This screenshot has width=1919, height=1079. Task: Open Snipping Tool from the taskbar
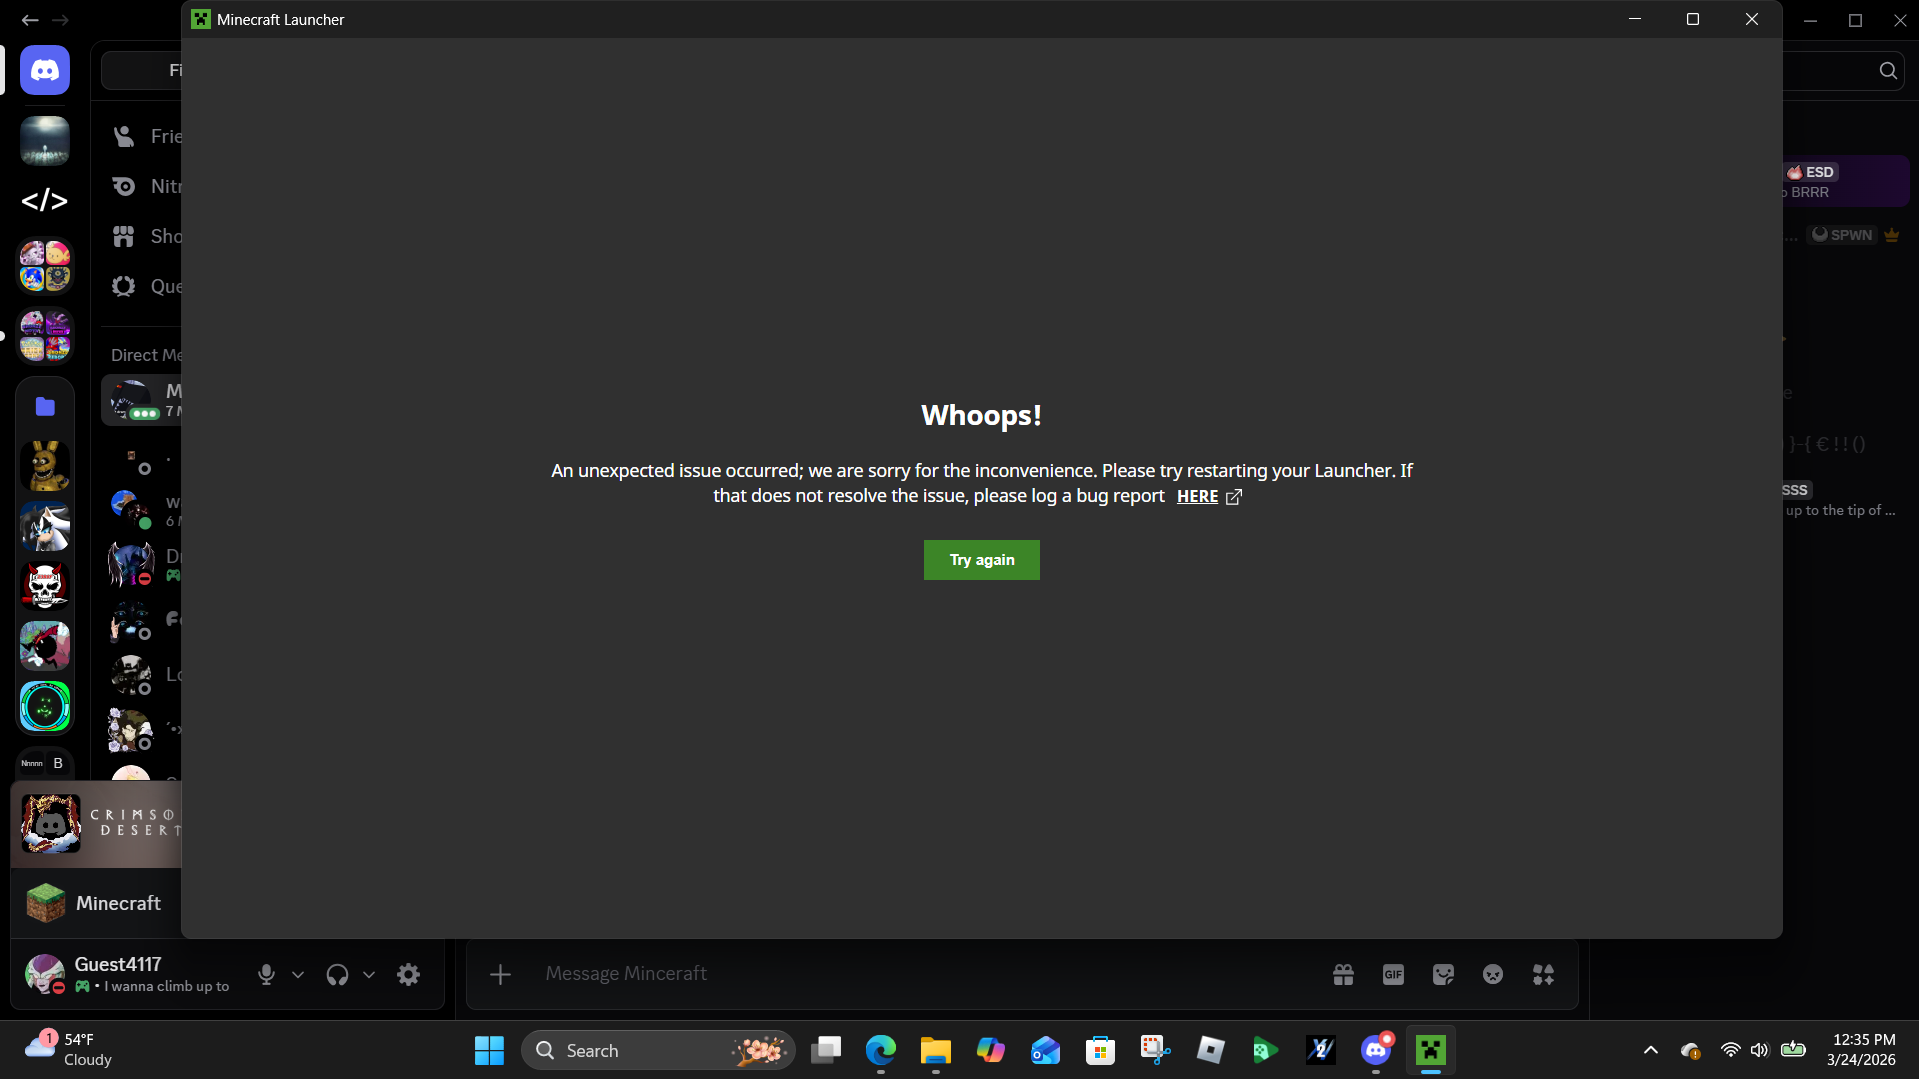tap(1156, 1051)
